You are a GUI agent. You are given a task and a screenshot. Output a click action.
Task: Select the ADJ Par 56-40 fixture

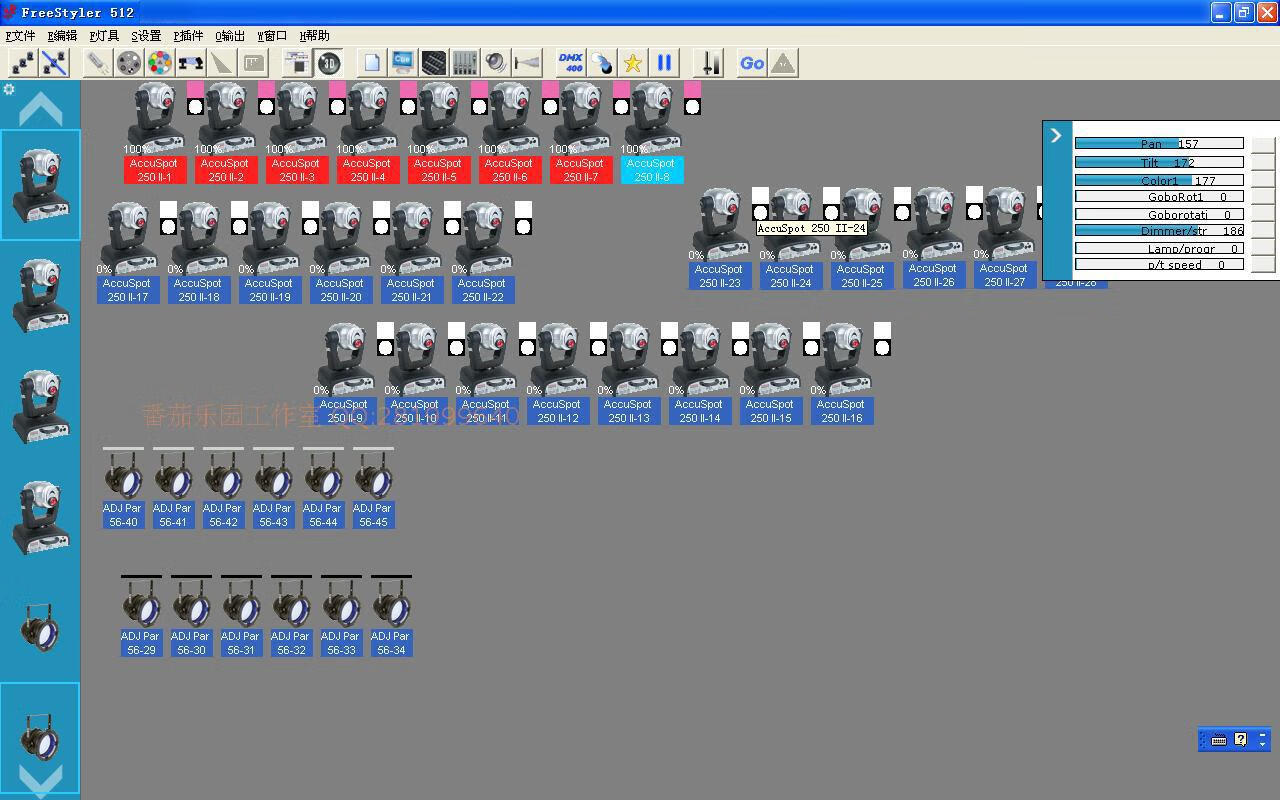123,515
